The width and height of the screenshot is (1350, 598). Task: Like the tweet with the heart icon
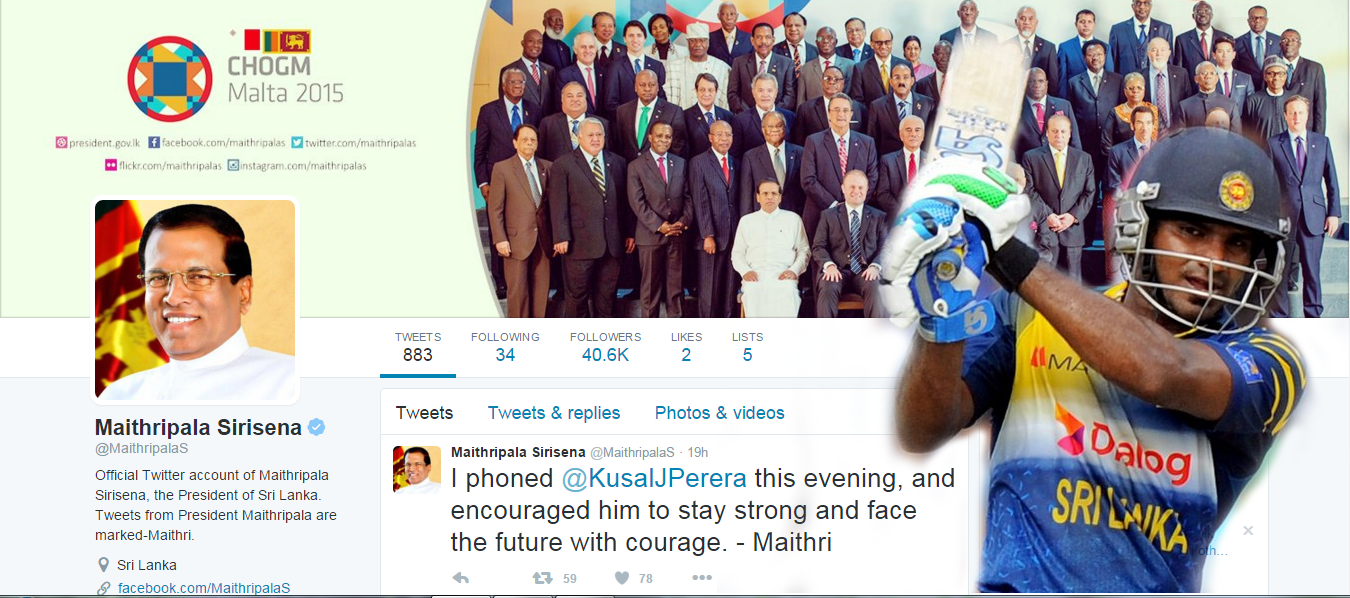[621, 577]
